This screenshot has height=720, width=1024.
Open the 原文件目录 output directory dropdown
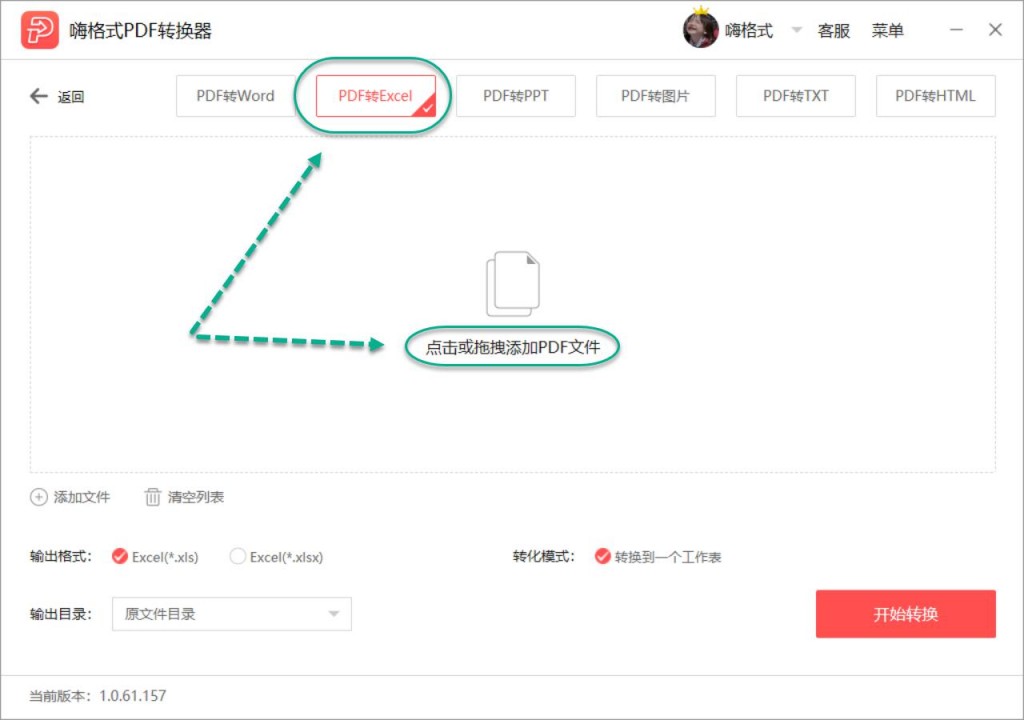[232, 614]
